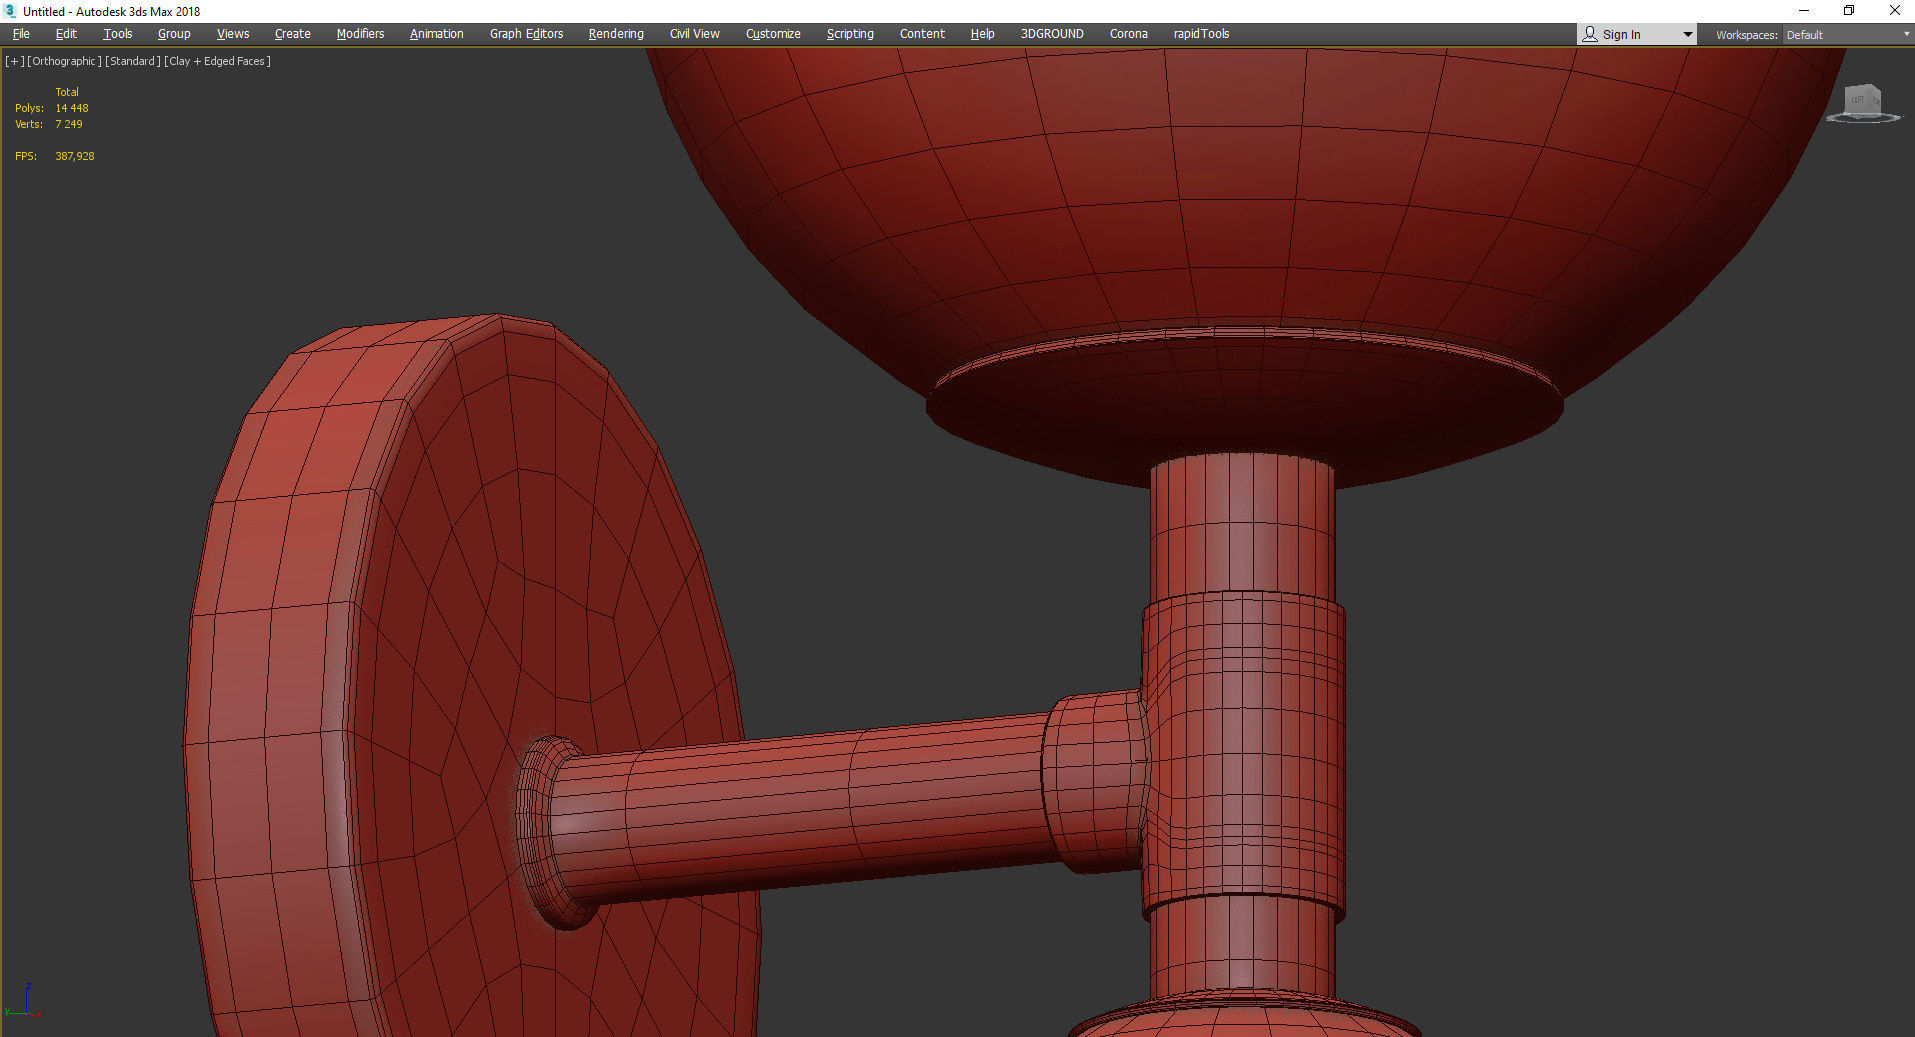Expand the Sign In dropdown arrow
The image size is (1915, 1037).
click(x=1688, y=35)
